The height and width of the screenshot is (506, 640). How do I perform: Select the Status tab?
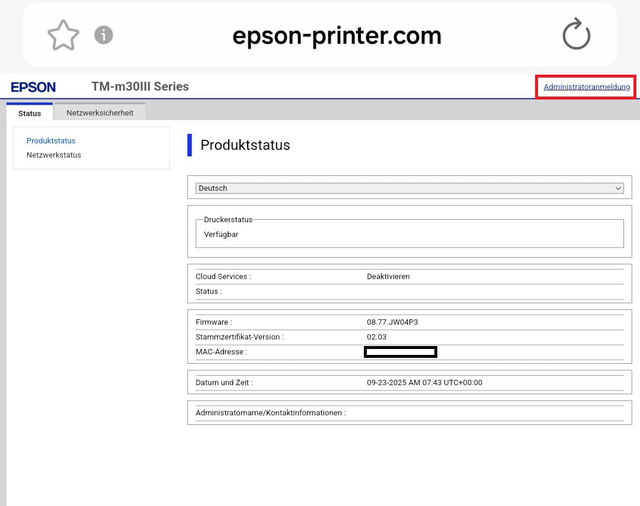tap(30, 113)
